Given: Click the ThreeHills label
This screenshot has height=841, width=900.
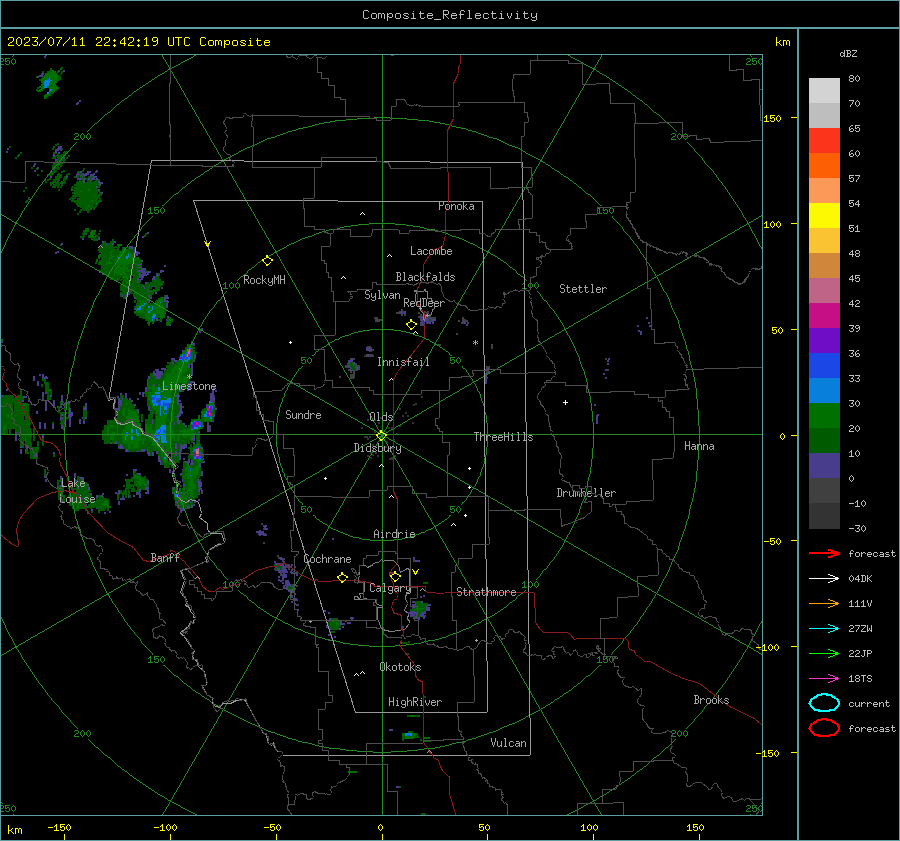Looking at the screenshot, I should (x=503, y=437).
